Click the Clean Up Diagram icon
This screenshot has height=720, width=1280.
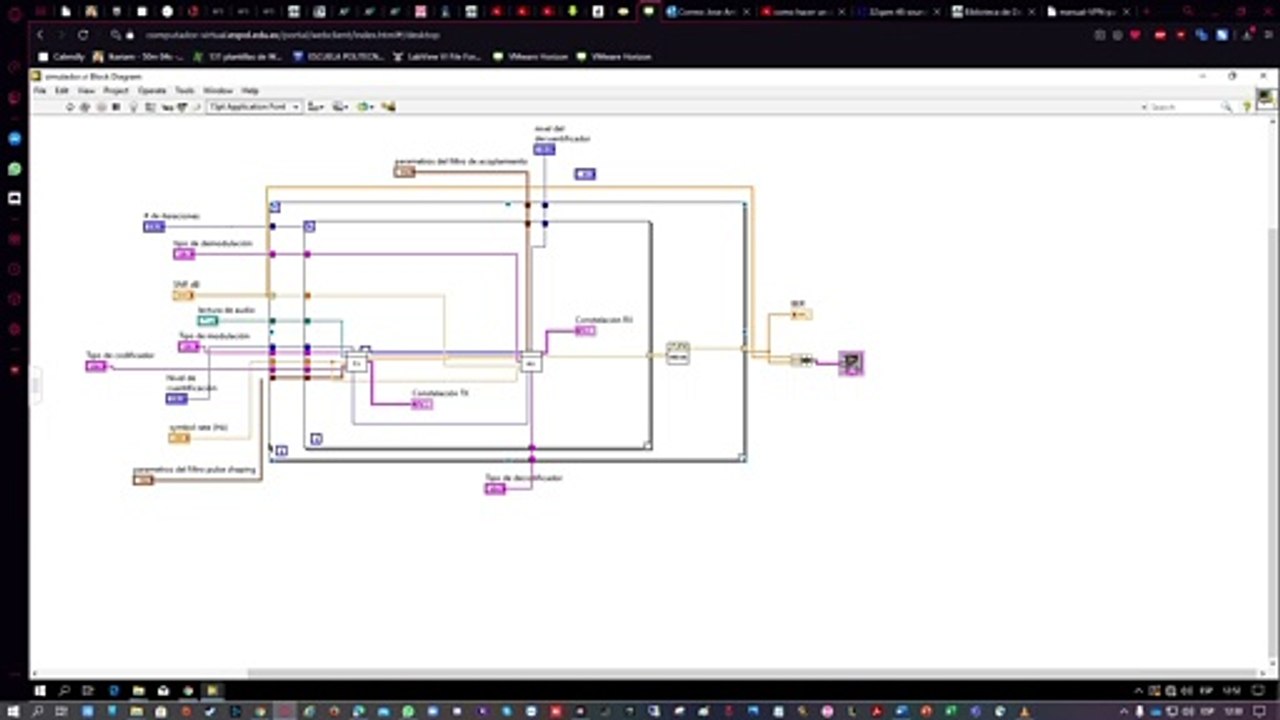[x=388, y=107]
